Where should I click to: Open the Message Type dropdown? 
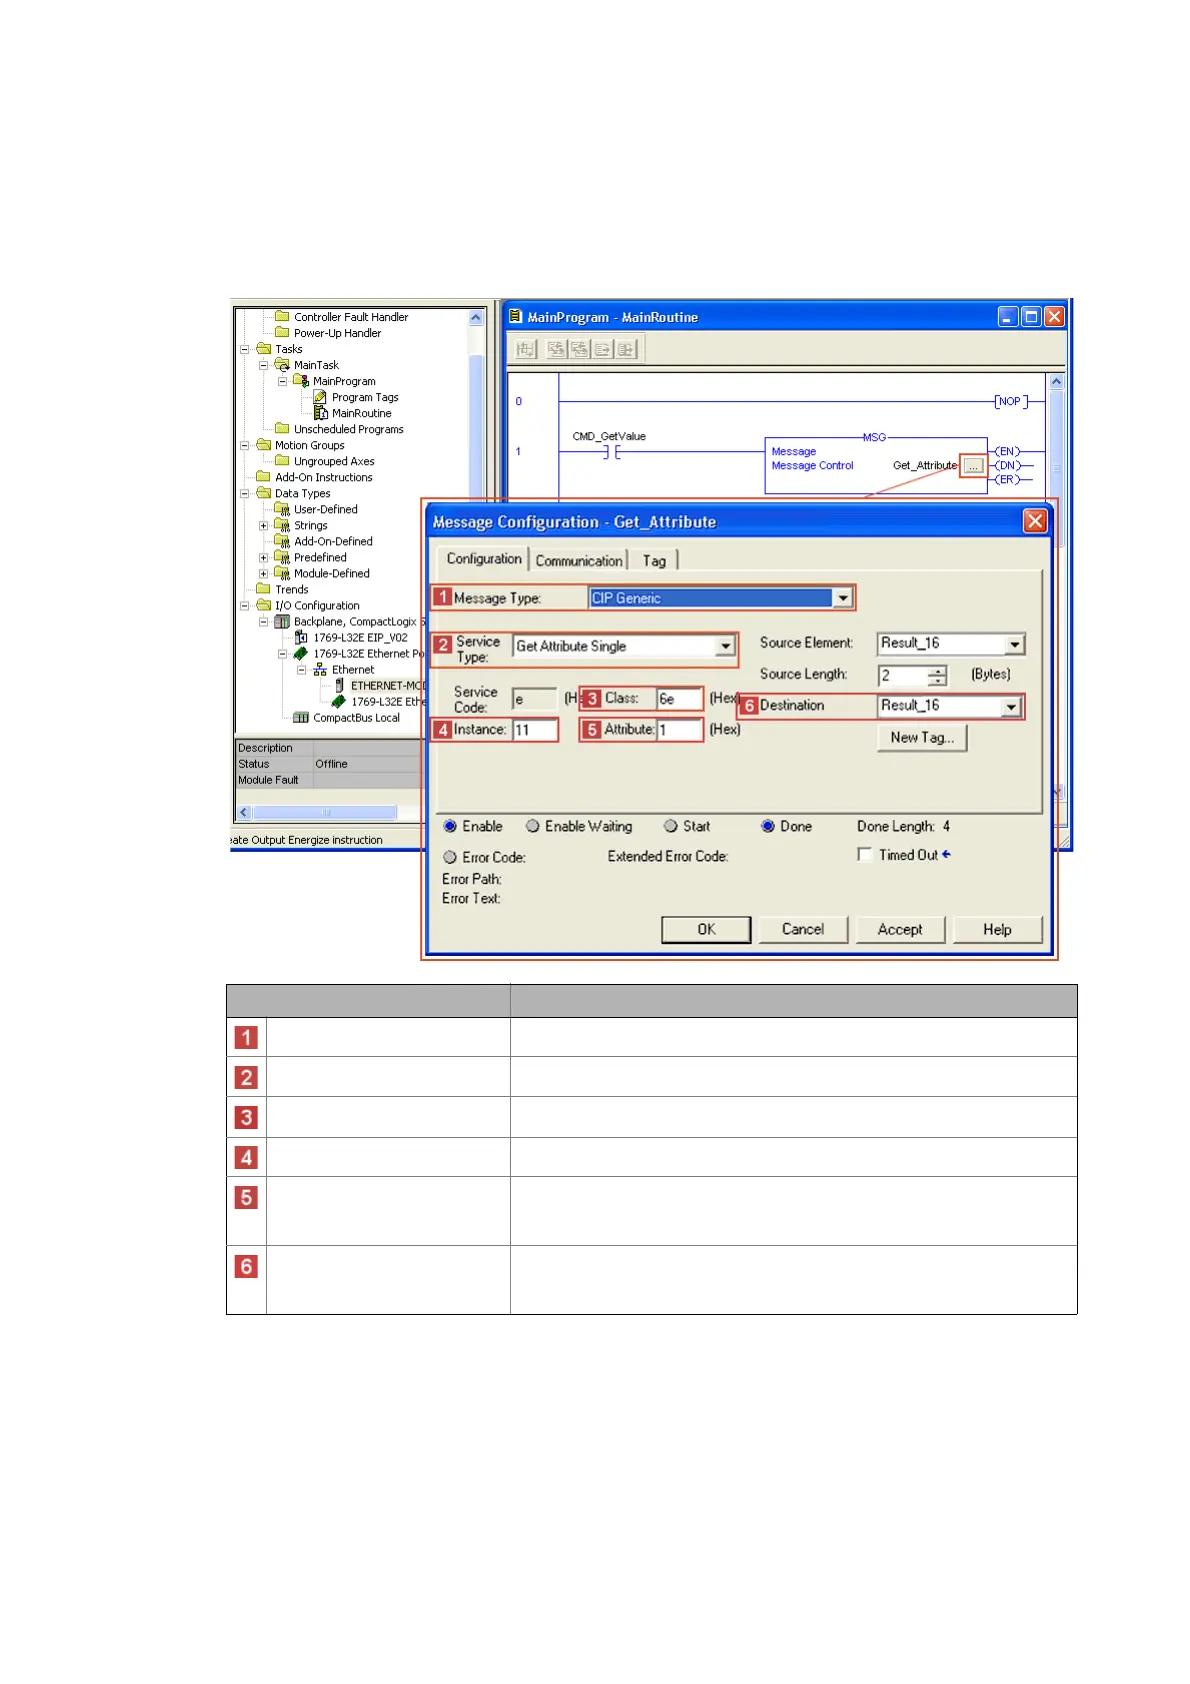(x=843, y=598)
